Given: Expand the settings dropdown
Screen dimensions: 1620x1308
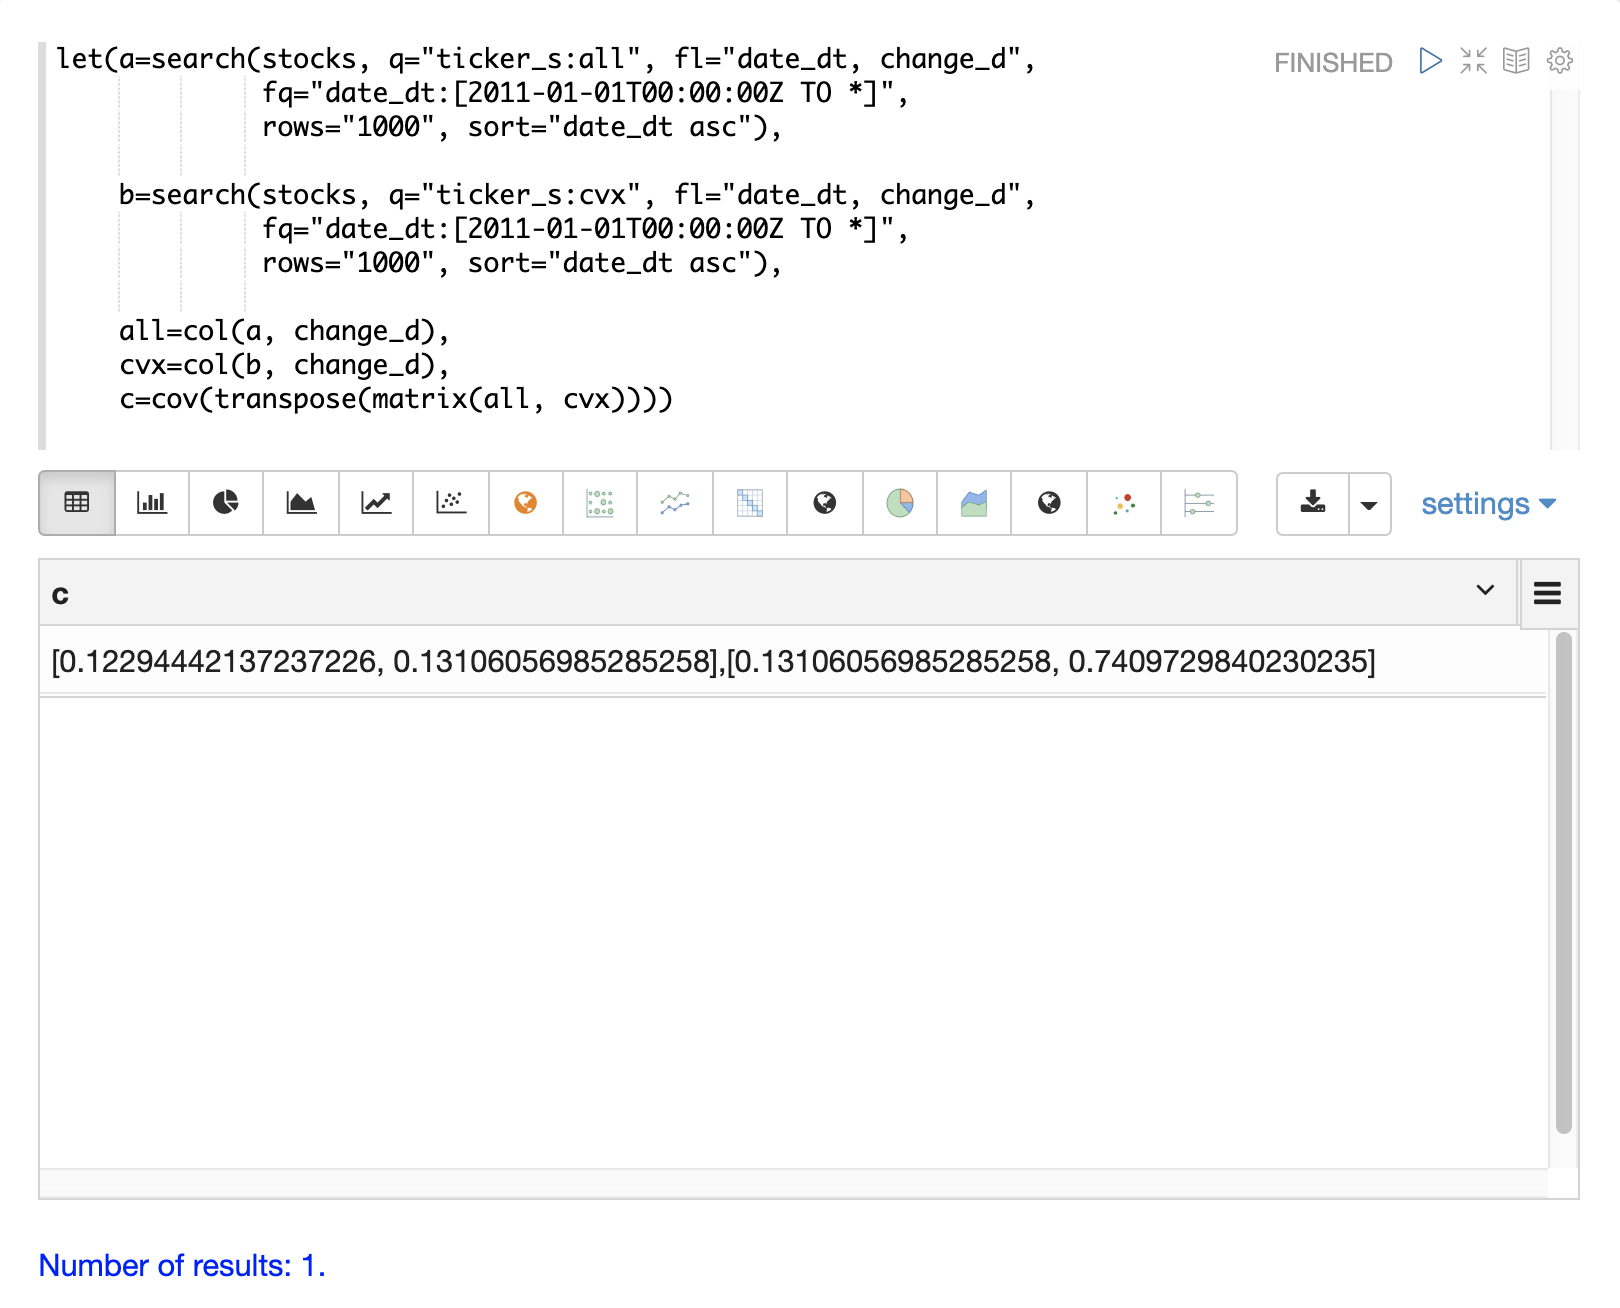Looking at the screenshot, I should click(x=1488, y=504).
